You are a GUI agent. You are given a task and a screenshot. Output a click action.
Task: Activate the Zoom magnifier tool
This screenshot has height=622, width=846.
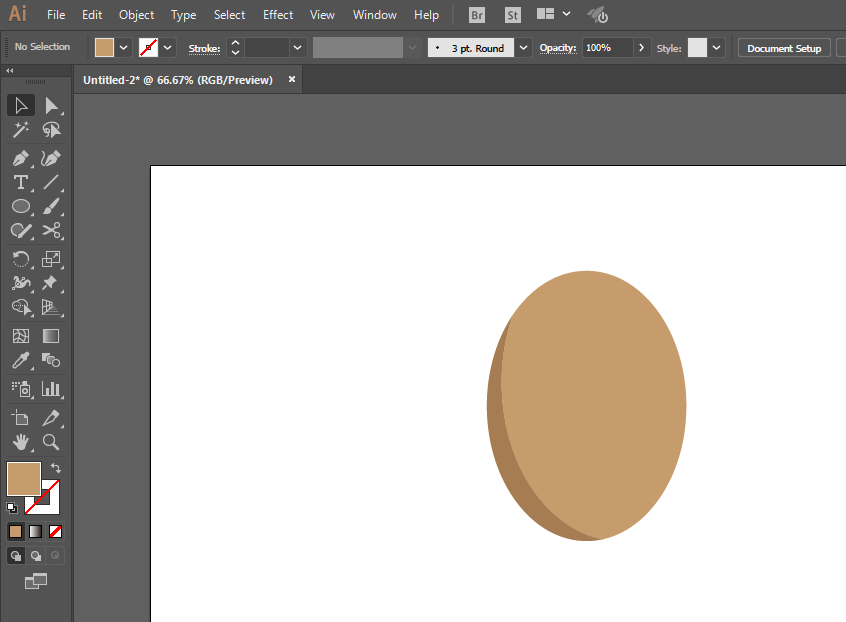coord(51,442)
